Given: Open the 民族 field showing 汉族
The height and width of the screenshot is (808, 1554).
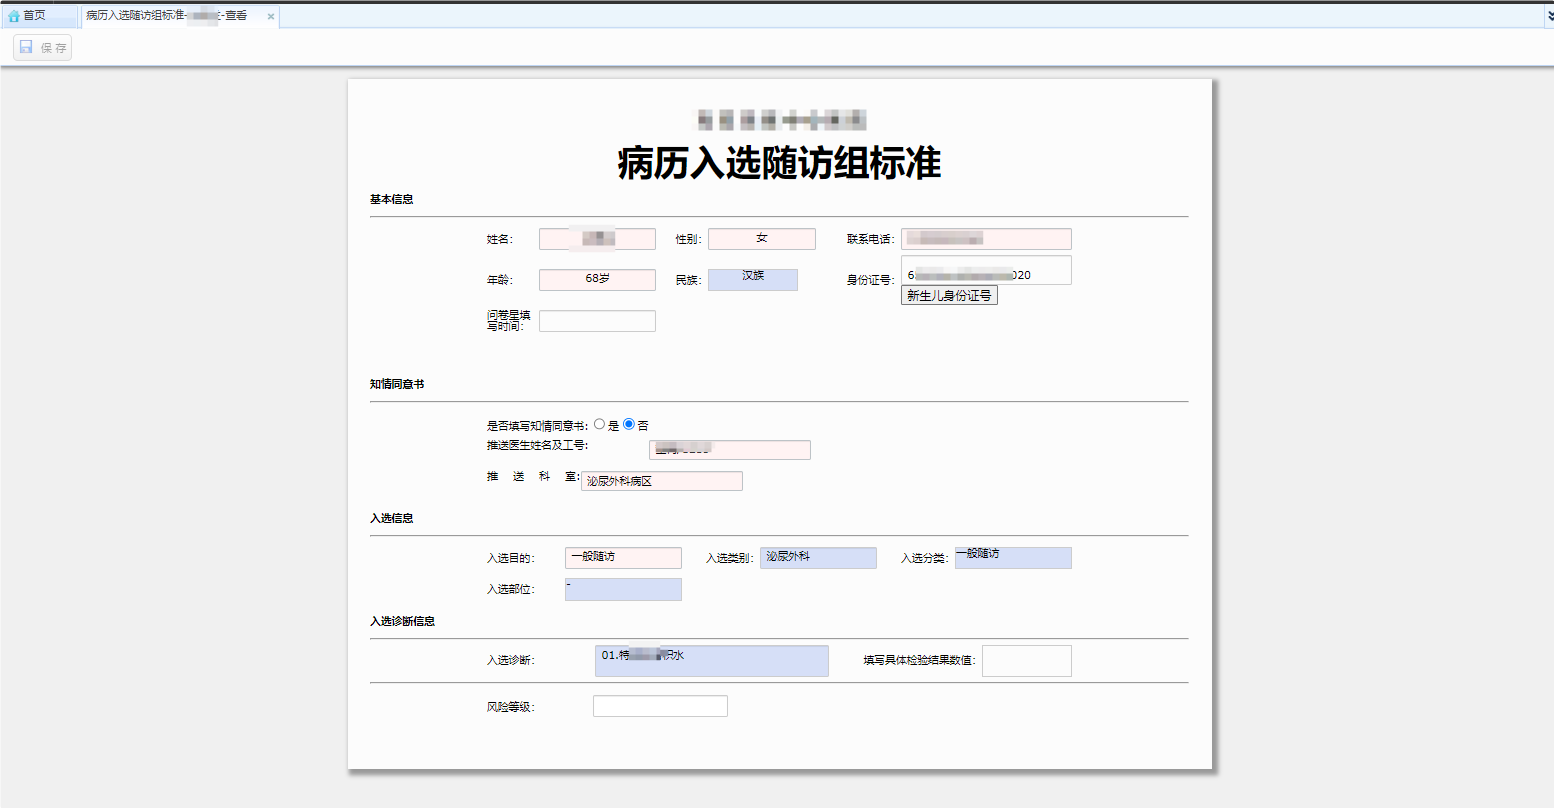Looking at the screenshot, I should (753, 280).
